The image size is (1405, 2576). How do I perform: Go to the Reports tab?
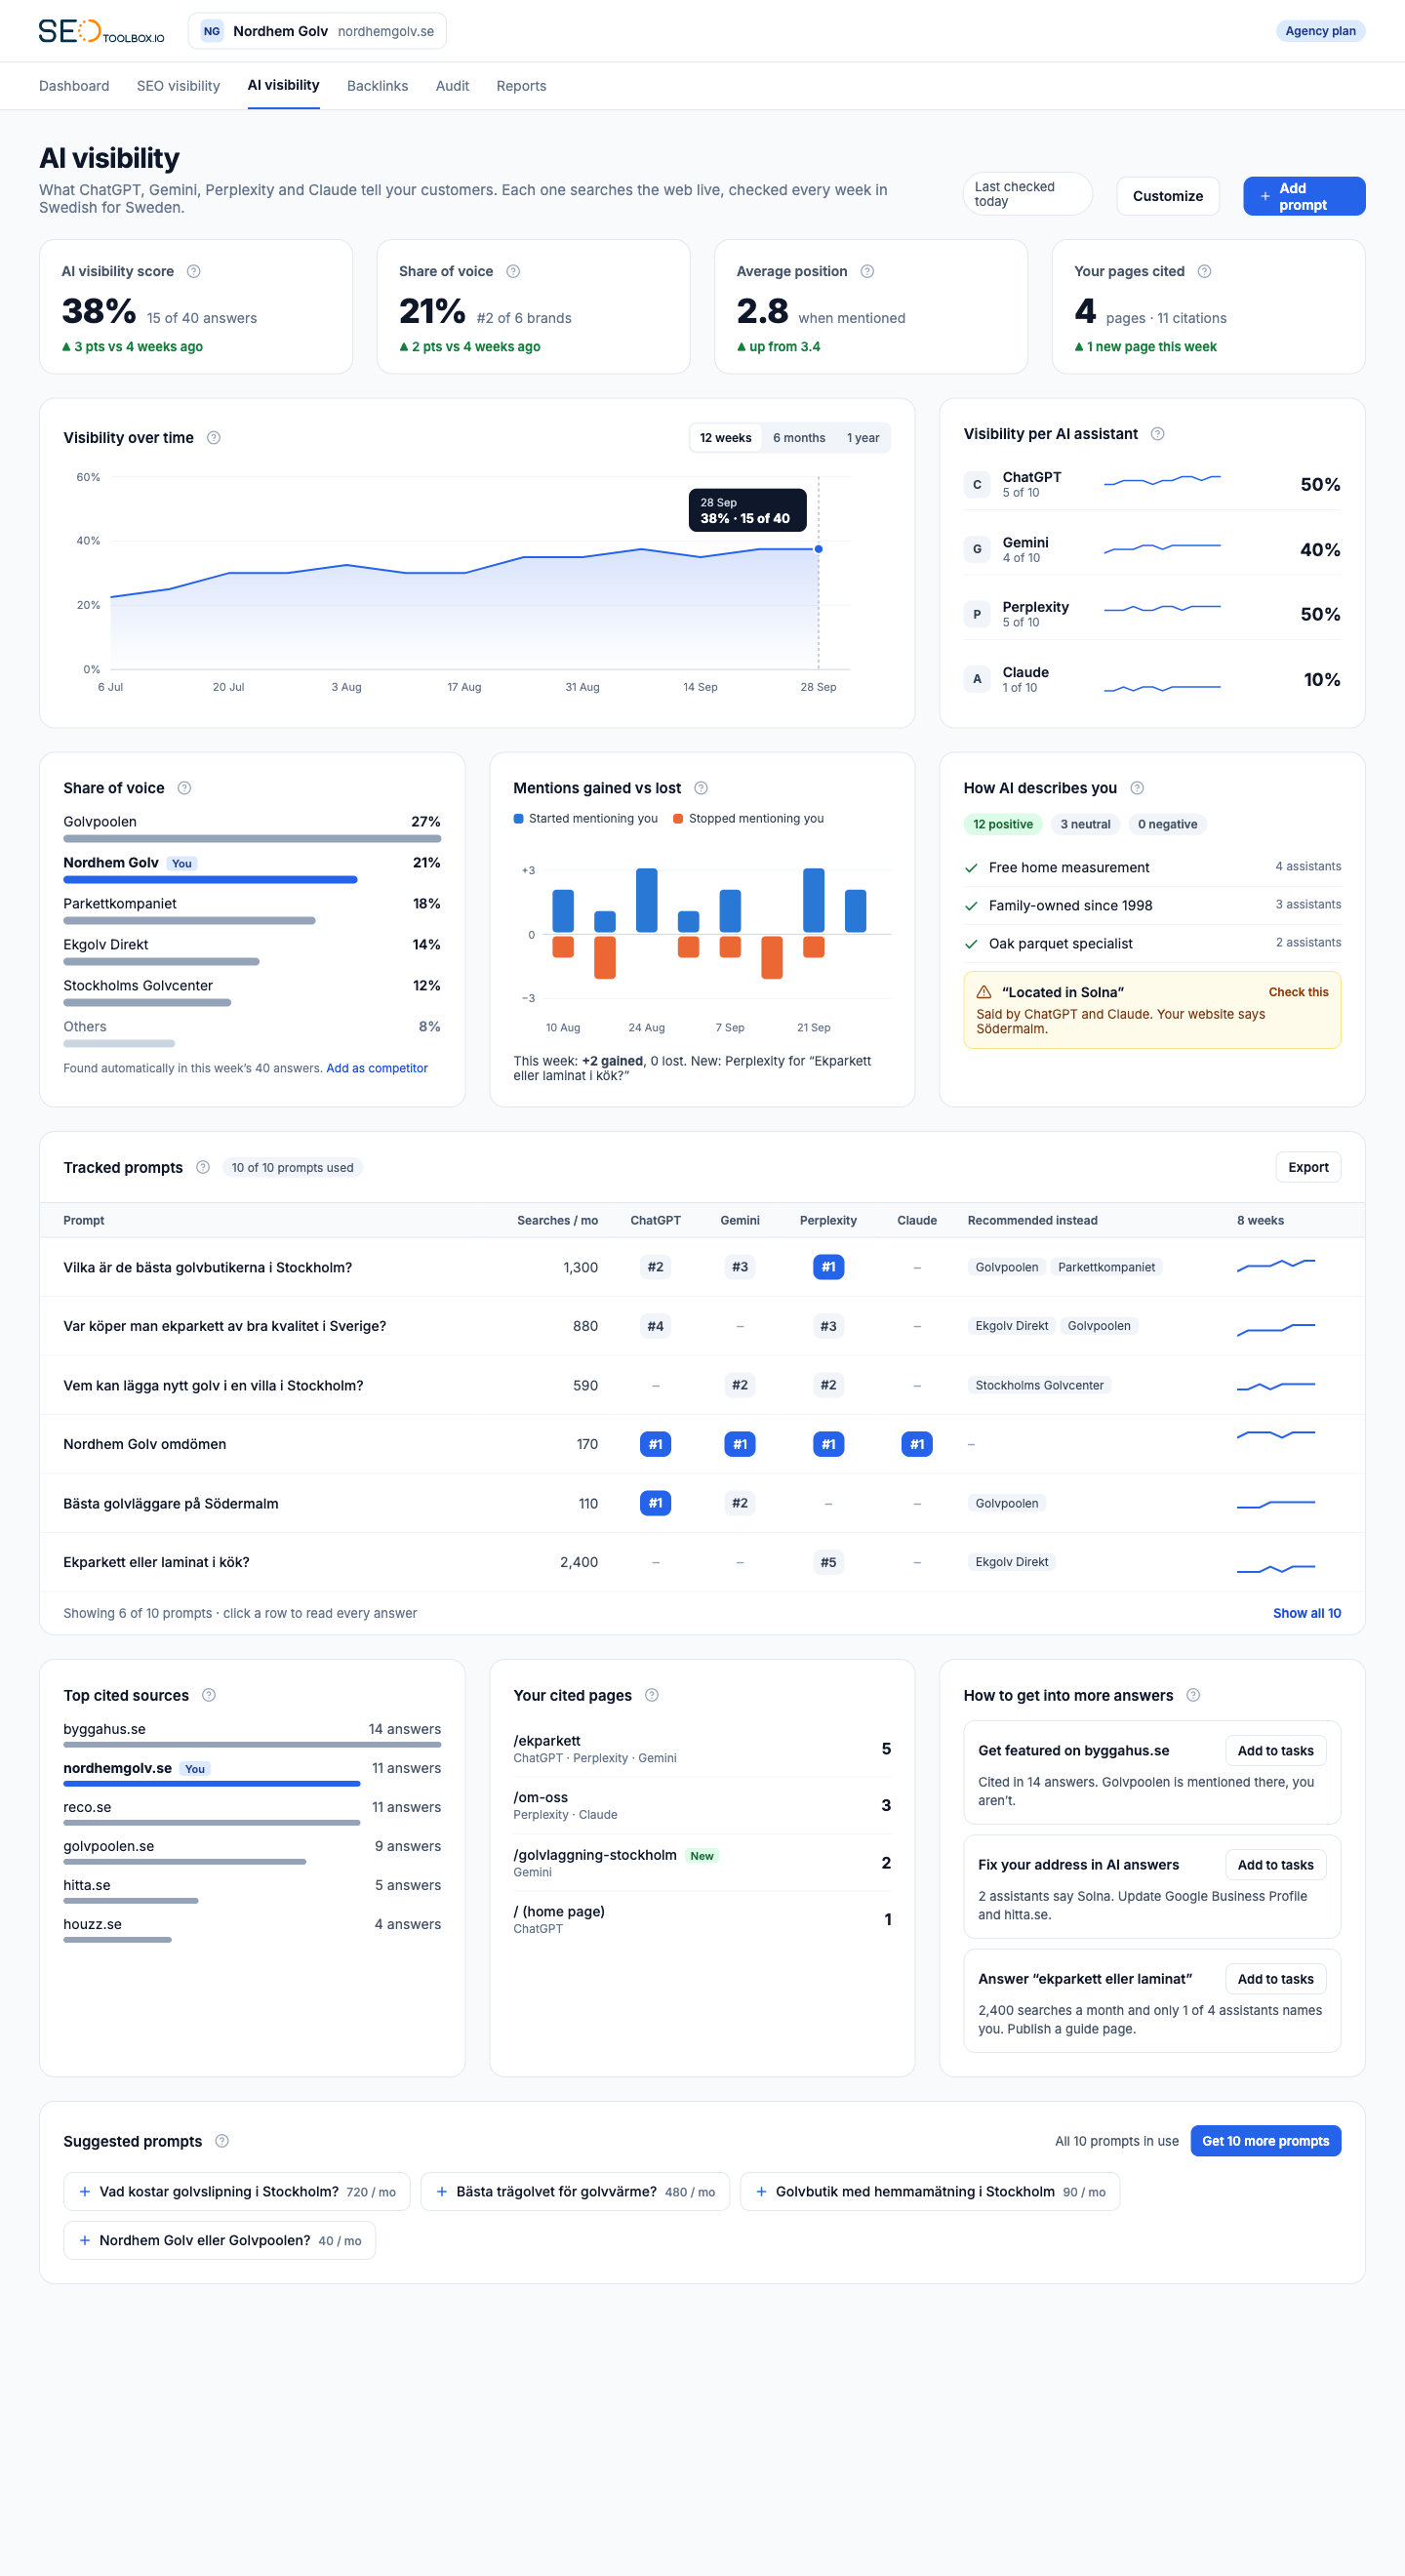tap(521, 86)
